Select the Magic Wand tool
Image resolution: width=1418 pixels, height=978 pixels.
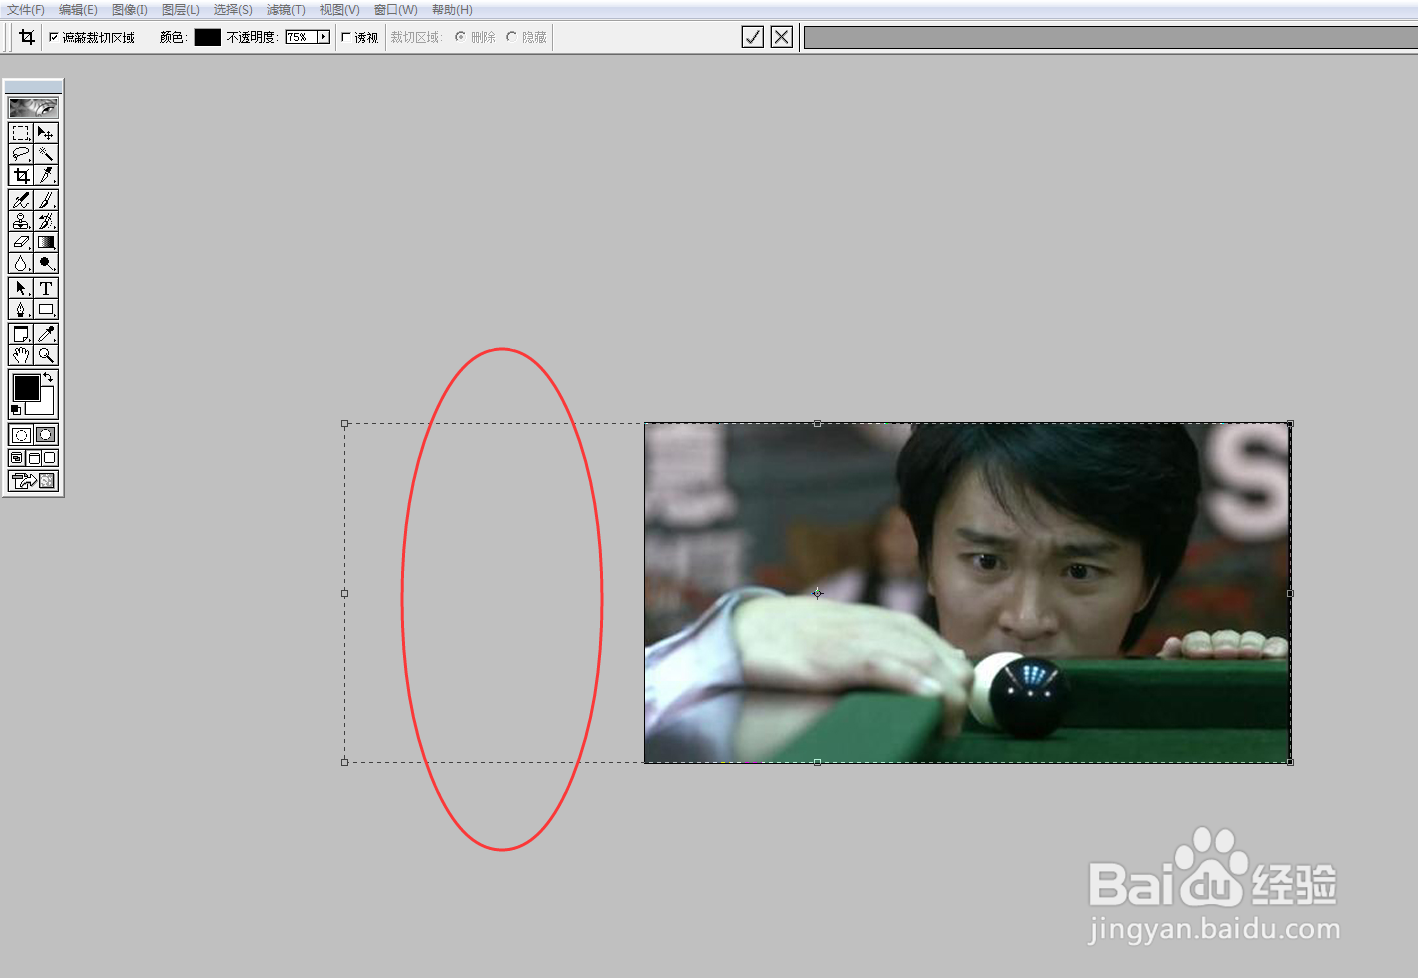[x=46, y=154]
